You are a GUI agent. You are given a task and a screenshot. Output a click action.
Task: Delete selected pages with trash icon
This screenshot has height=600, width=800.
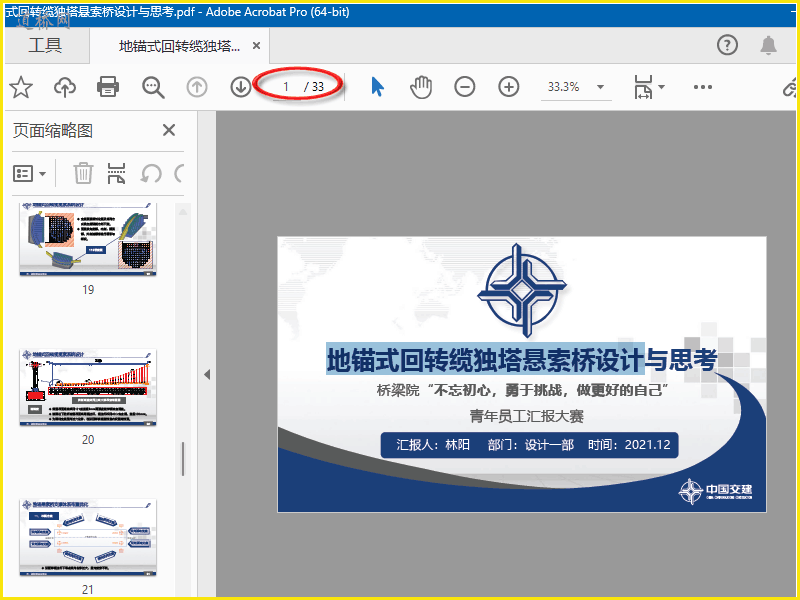(83, 173)
